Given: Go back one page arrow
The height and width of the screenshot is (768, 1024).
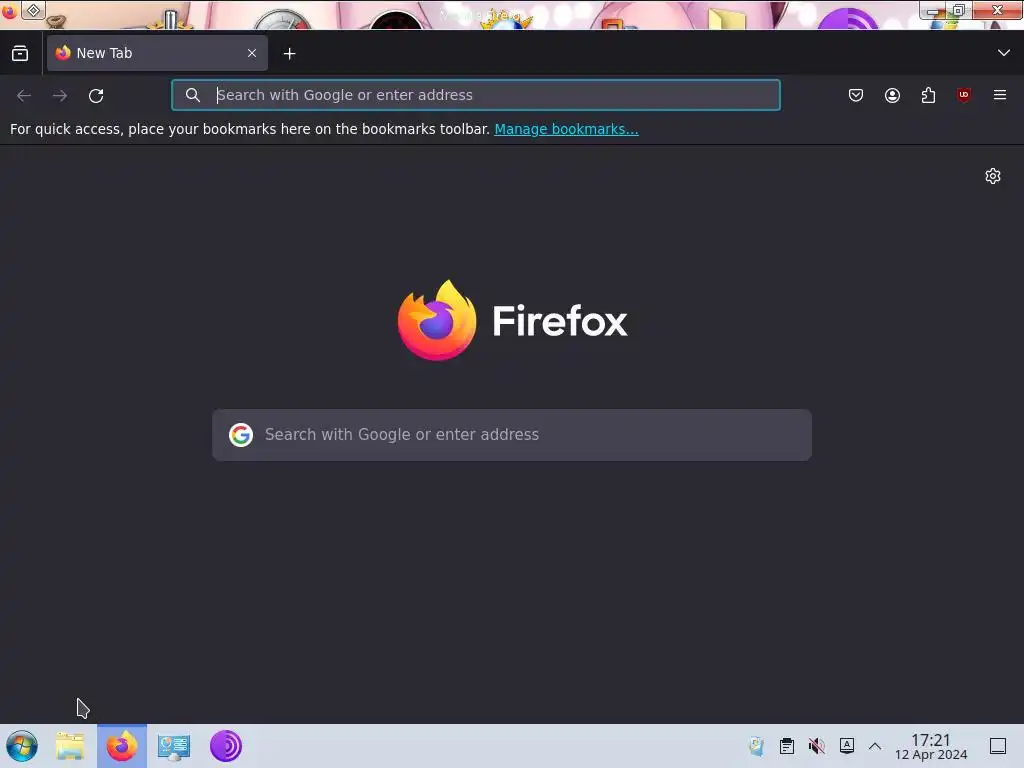Looking at the screenshot, I should [24, 95].
